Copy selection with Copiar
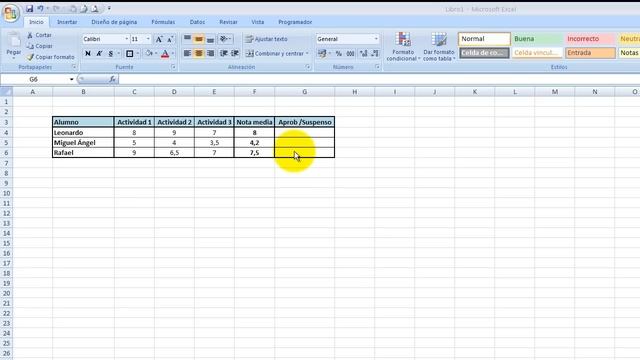640x360 pixels. tap(40, 46)
